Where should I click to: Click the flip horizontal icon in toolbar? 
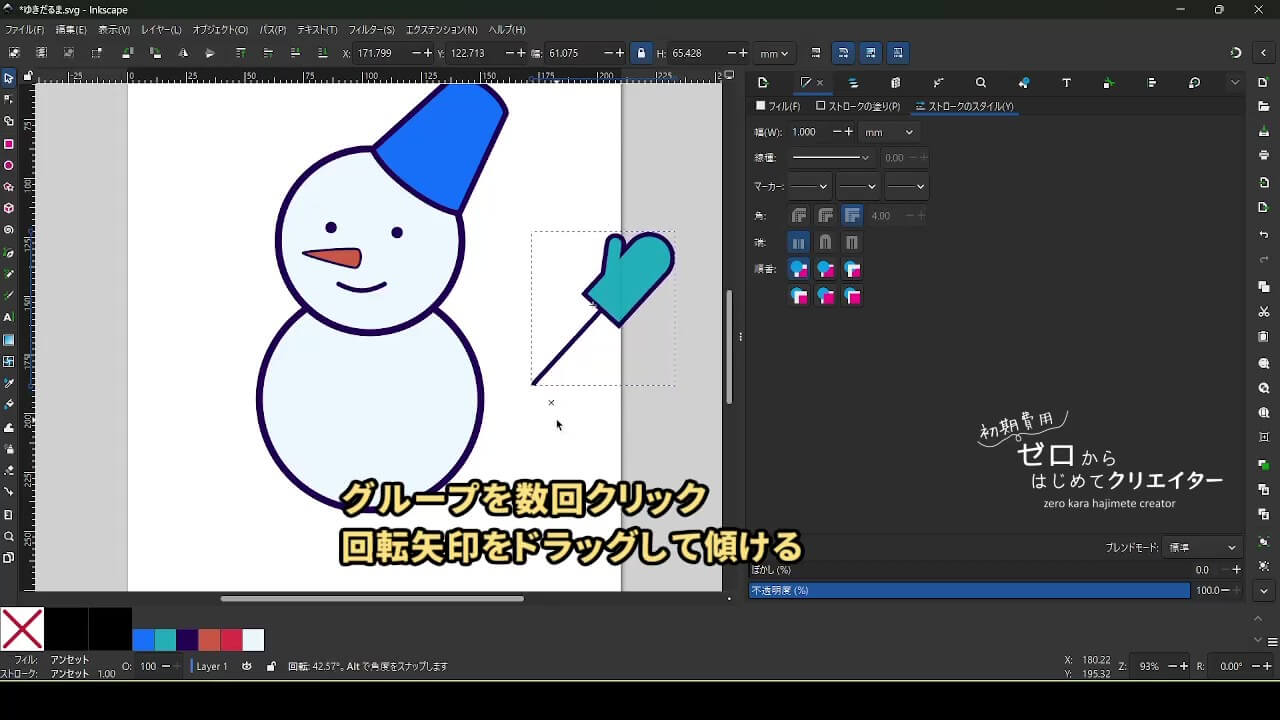coord(182,53)
